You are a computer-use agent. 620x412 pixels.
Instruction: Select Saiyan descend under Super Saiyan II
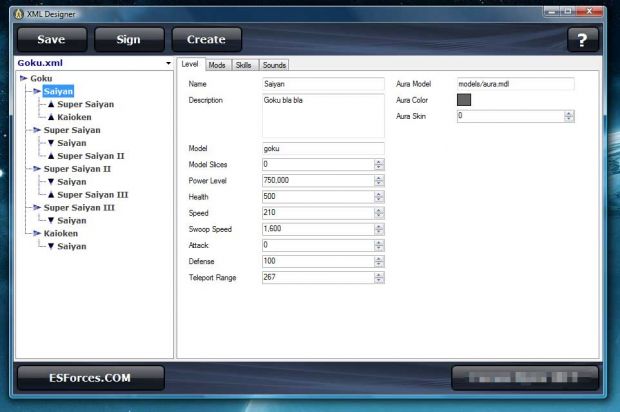click(x=72, y=182)
